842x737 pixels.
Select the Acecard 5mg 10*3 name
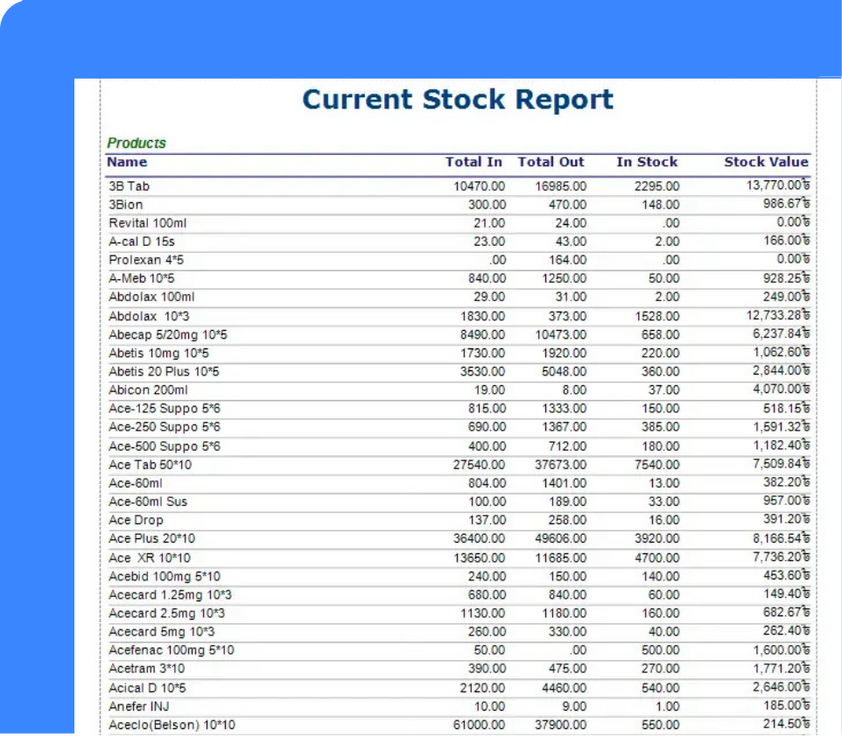[162, 632]
